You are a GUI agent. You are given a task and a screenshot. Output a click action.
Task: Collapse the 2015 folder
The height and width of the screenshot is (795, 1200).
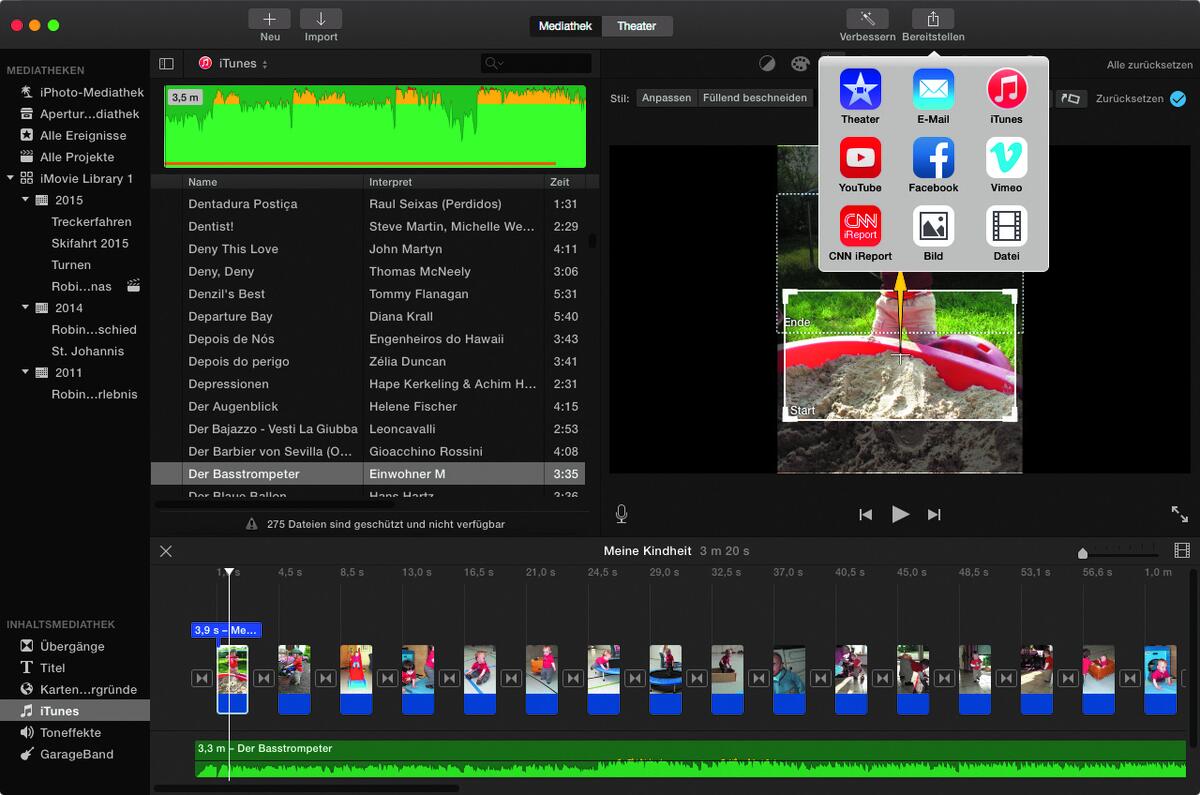[26, 200]
